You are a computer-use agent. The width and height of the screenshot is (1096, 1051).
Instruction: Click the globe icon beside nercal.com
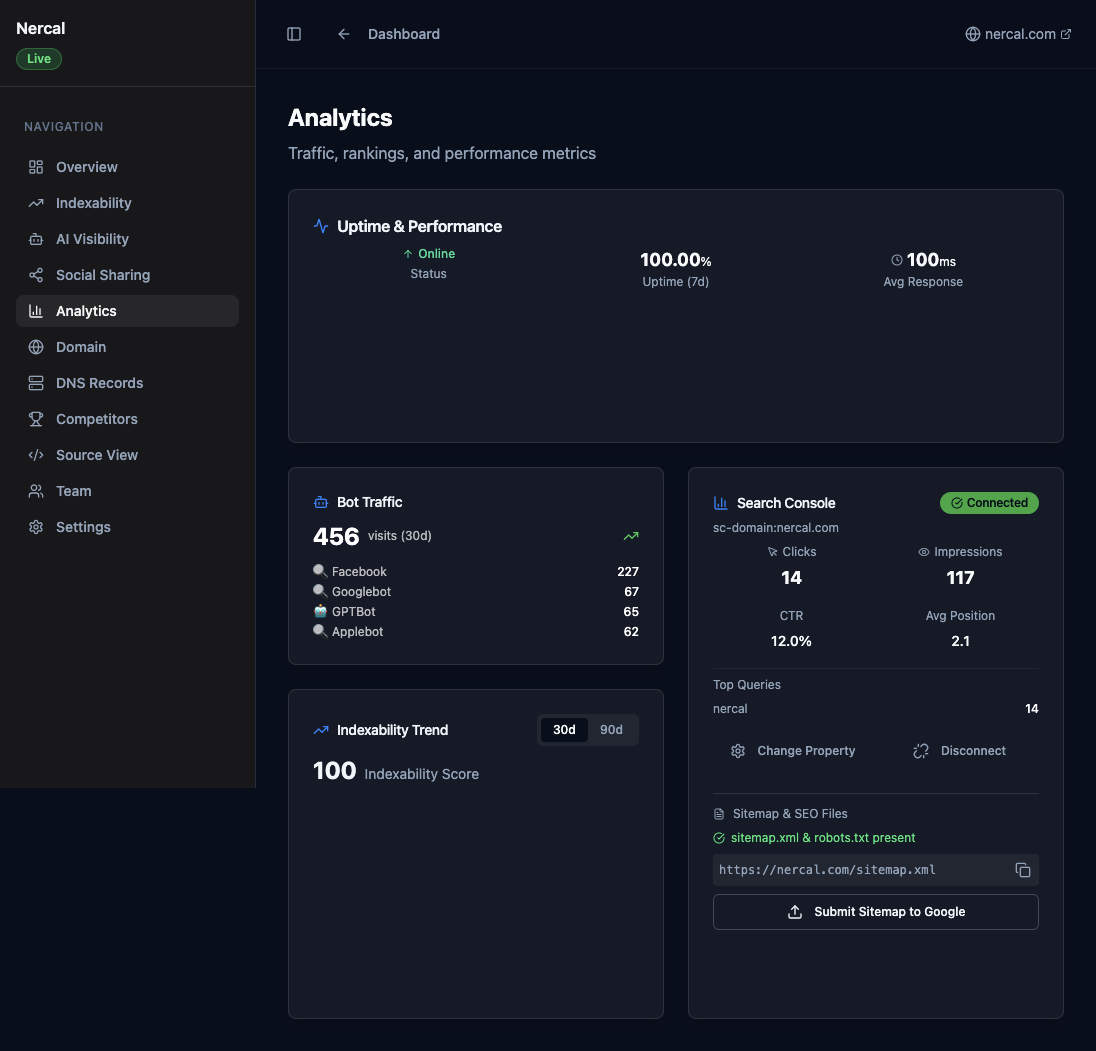972,34
